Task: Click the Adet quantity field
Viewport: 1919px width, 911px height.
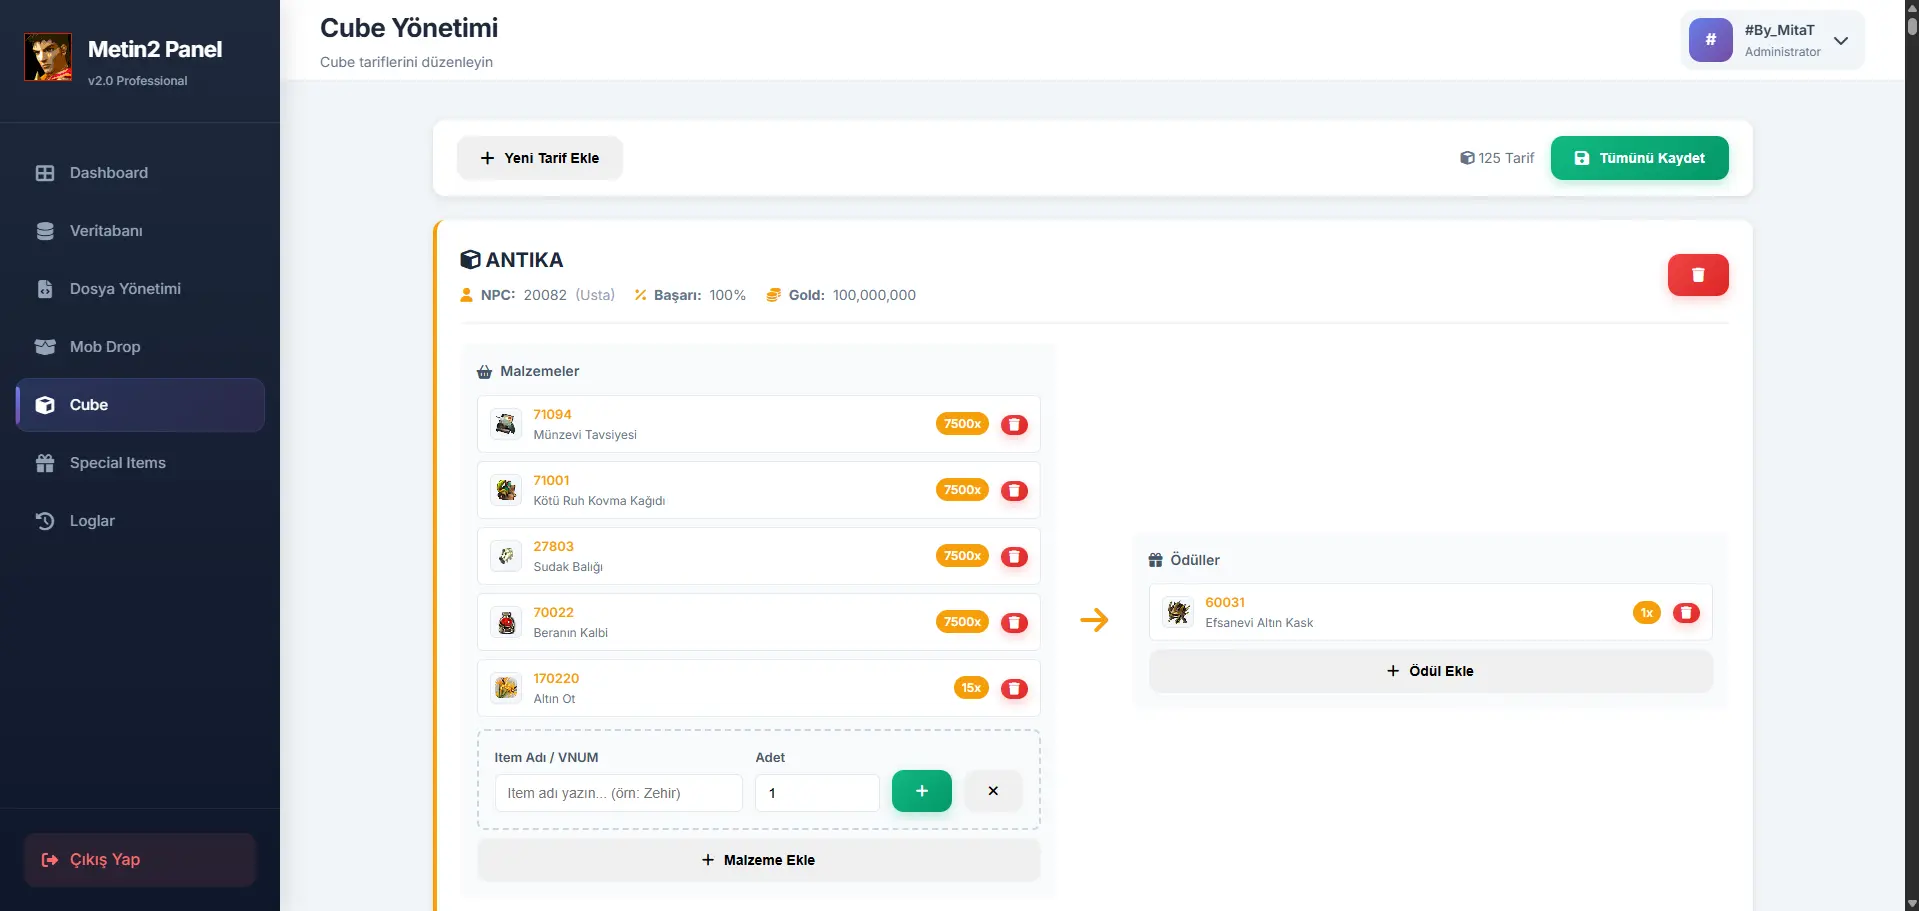Action: pos(816,793)
